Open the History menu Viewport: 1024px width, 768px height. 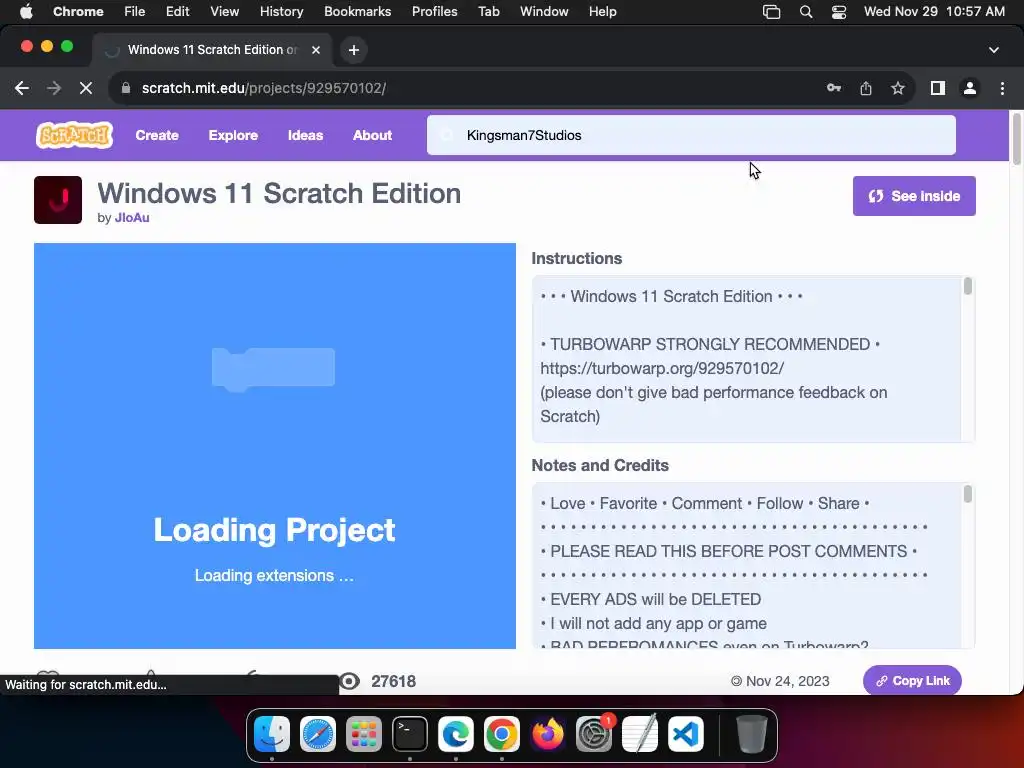click(281, 12)
